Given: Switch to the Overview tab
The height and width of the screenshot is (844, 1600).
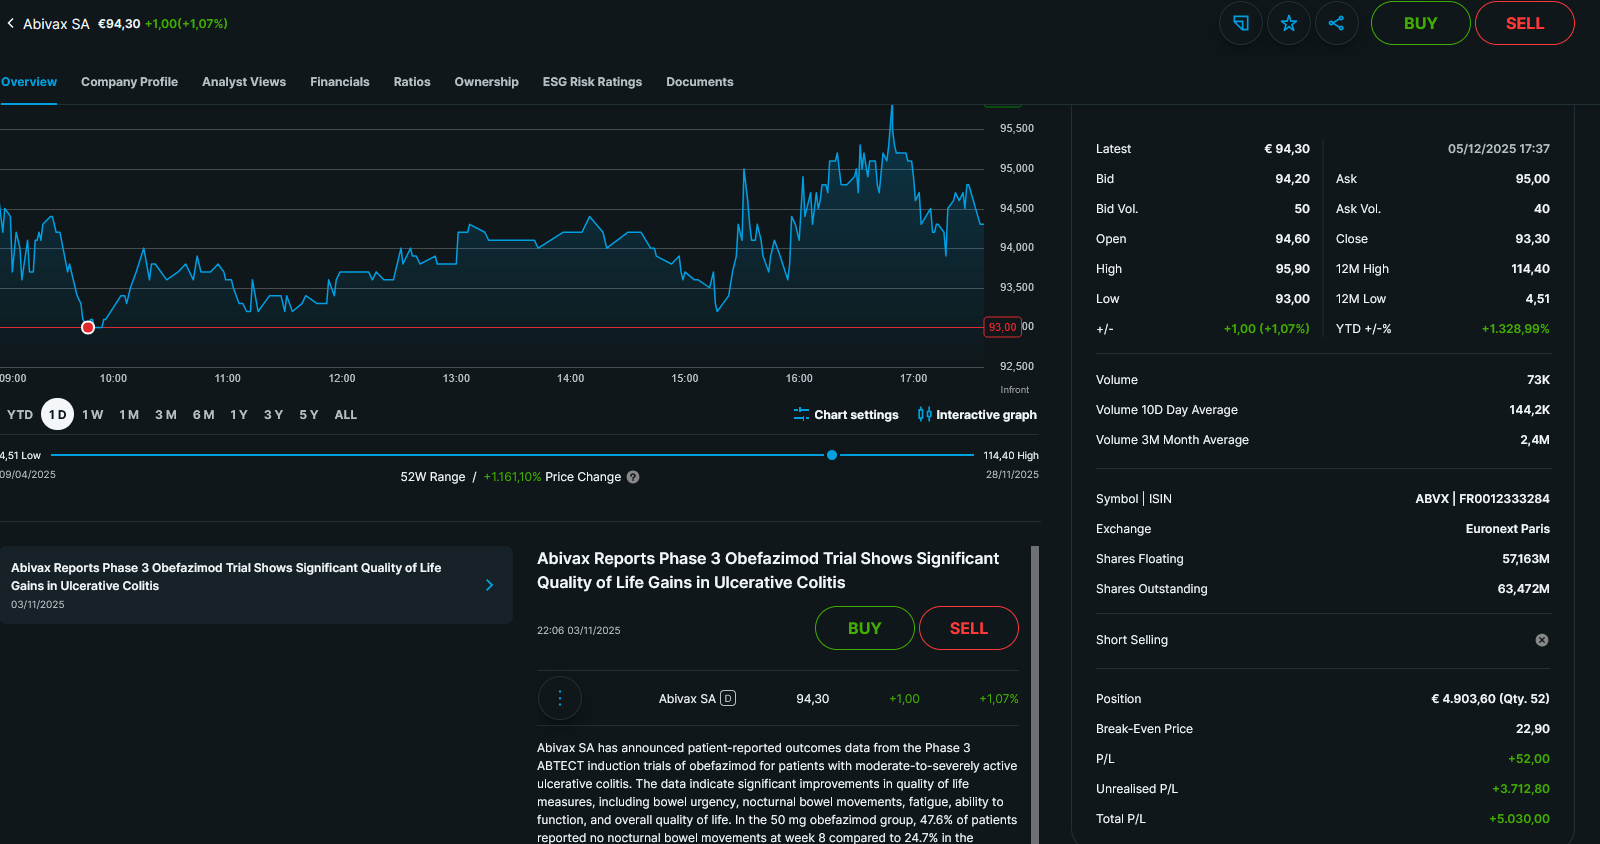Looking at the screenshot, I should click(x=29, y=82).
